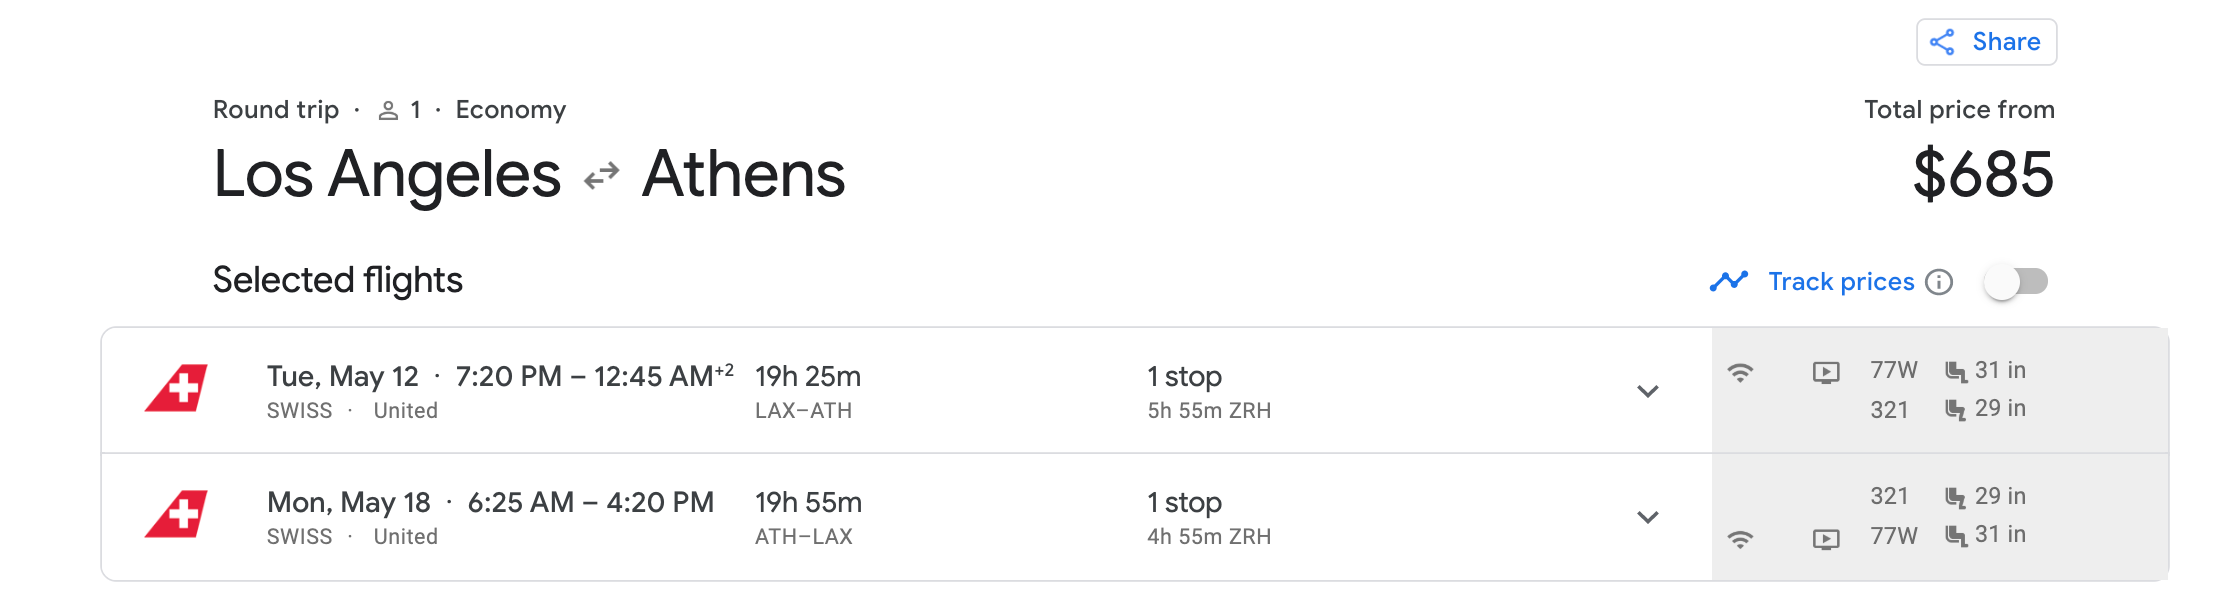The height and width of the screenshot is (594, 2216).
Task: Click SWISS airline logo on outbound flight
Action: click(176, 389)
